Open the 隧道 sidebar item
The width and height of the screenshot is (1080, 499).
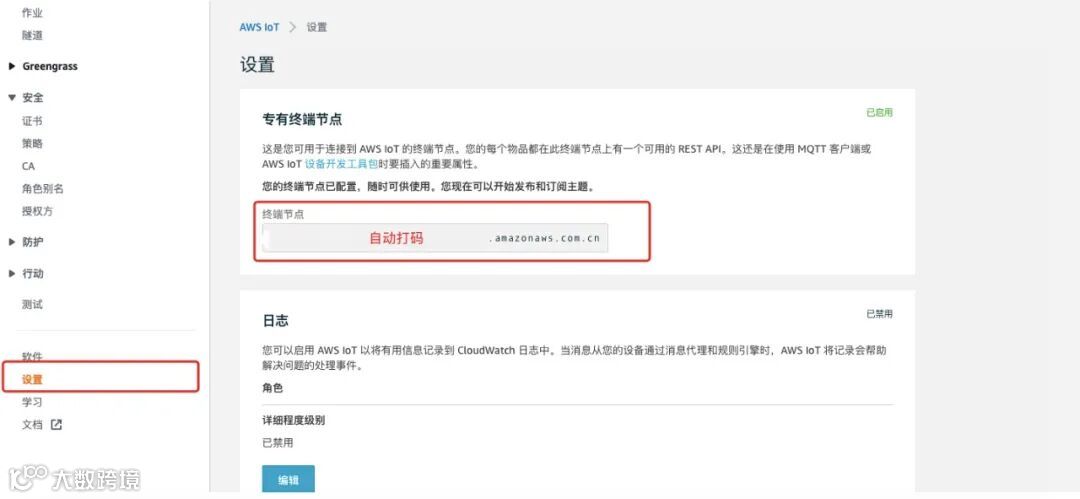(x=32, y=35)
